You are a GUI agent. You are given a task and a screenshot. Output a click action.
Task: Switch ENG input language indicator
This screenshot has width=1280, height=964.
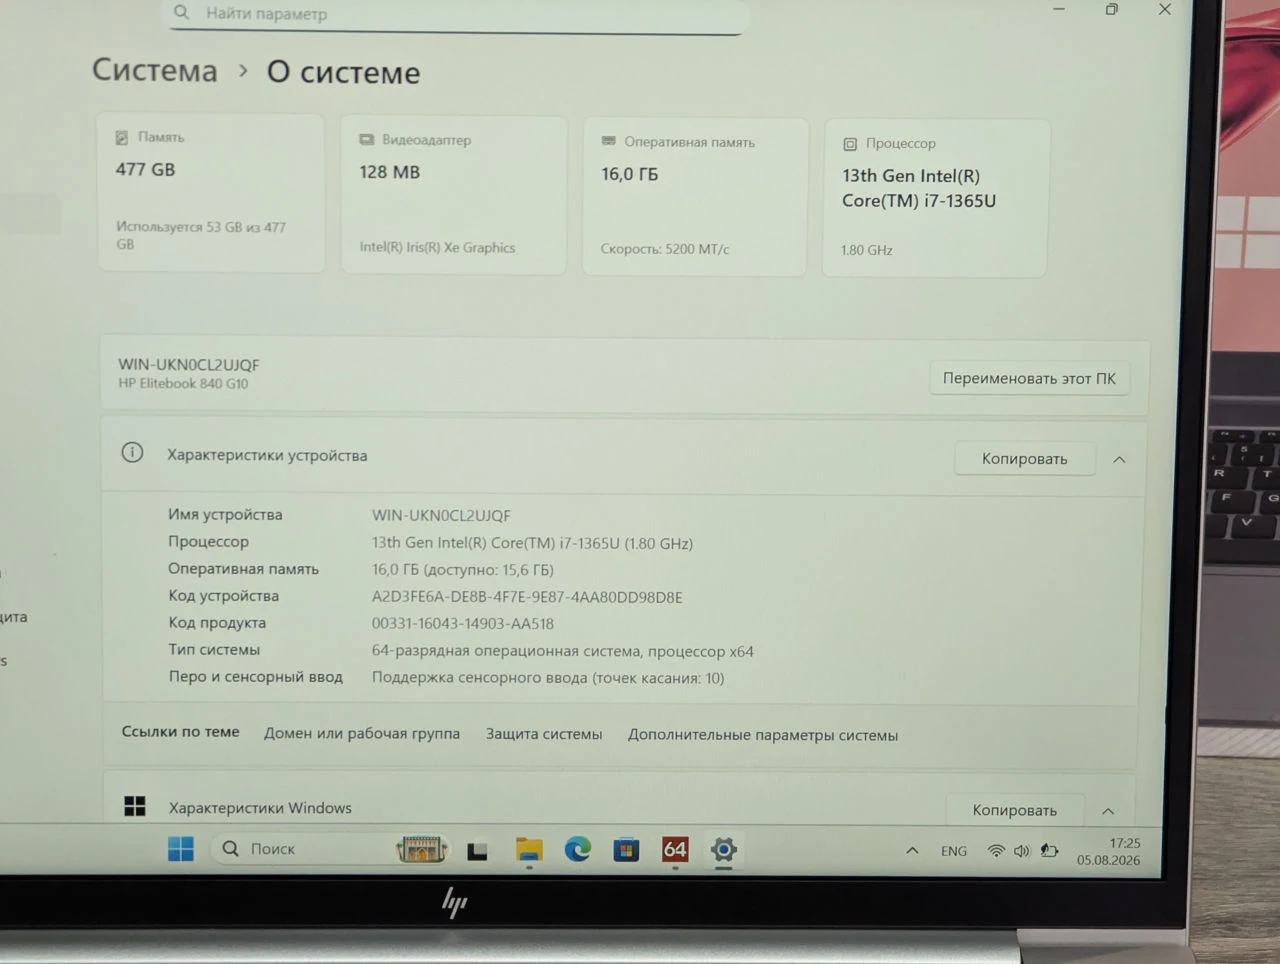click(954, 851)
